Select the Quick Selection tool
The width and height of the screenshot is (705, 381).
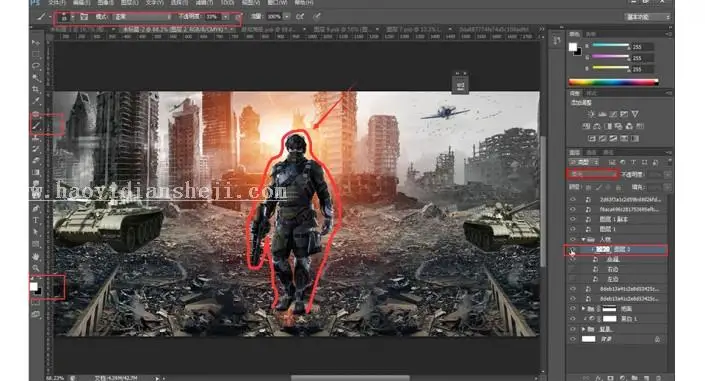[36, 77]
